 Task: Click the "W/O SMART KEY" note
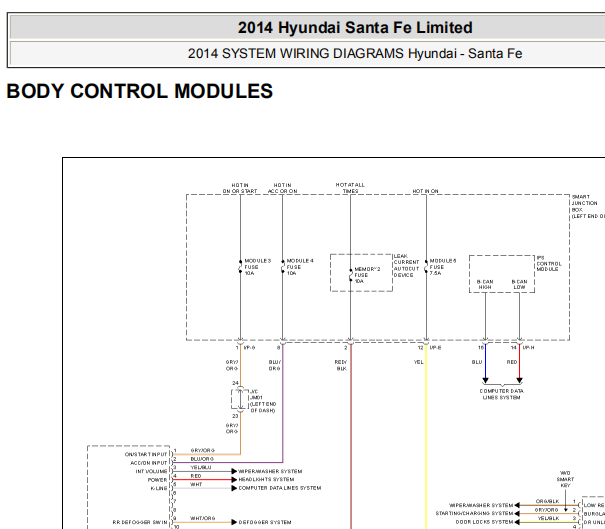point(565,479)
